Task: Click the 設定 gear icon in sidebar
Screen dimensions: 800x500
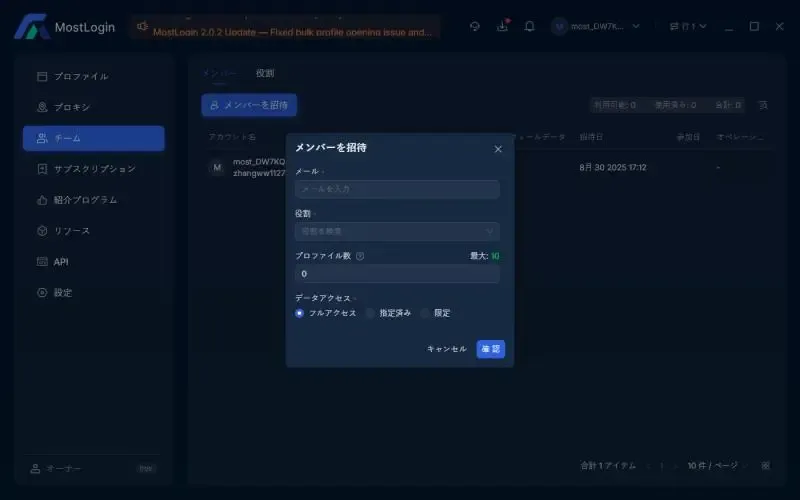Action: (42, 292)
